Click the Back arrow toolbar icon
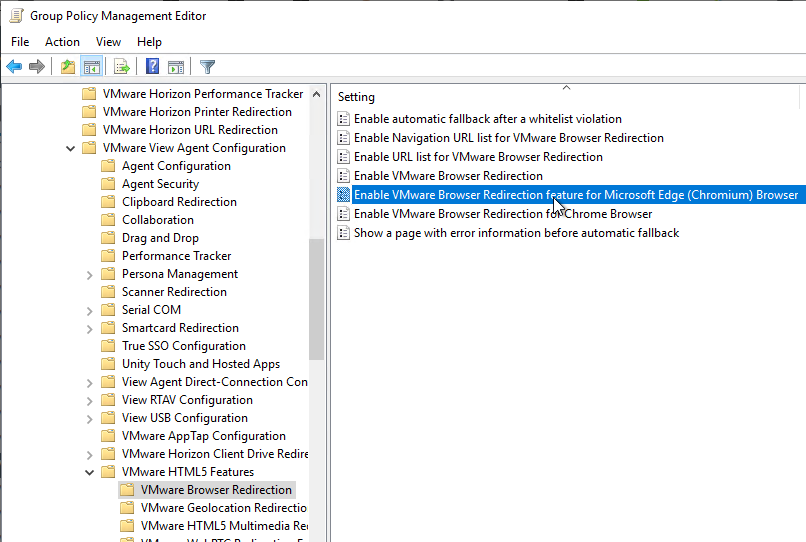806x542 pixels. (x=14, y=66)
